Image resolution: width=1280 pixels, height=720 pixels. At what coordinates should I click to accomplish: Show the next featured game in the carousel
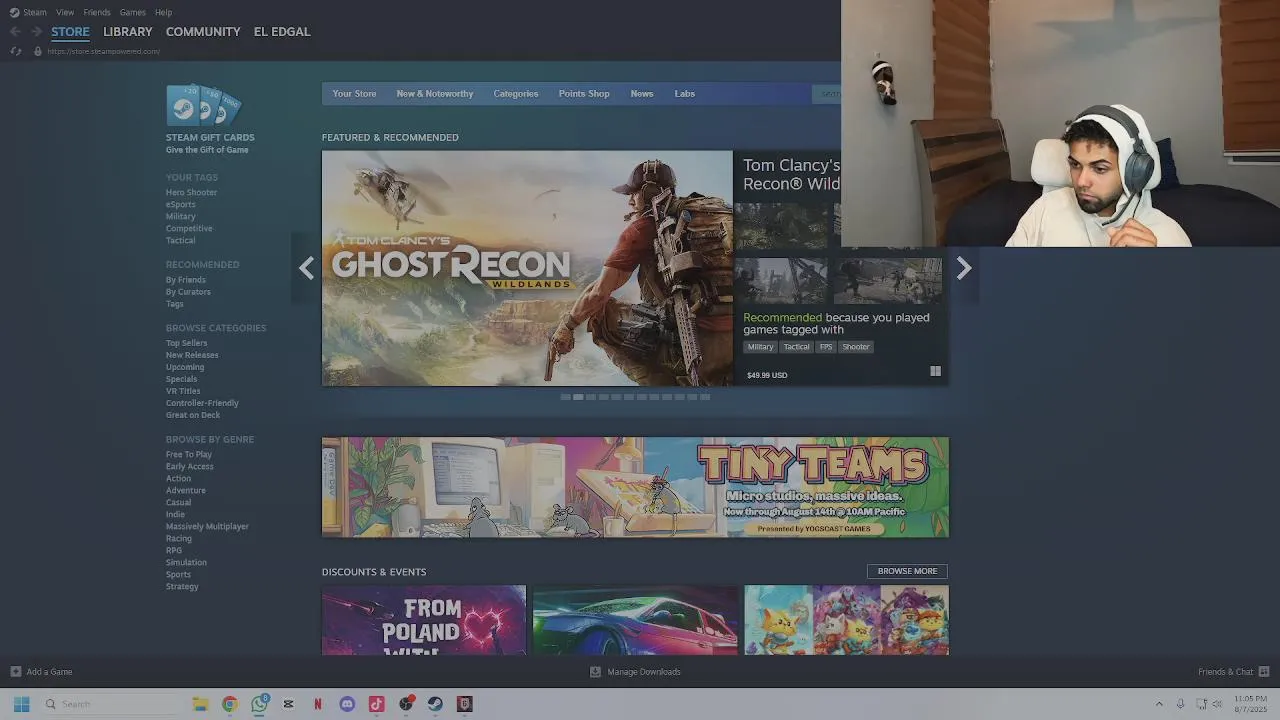[963, 268]
